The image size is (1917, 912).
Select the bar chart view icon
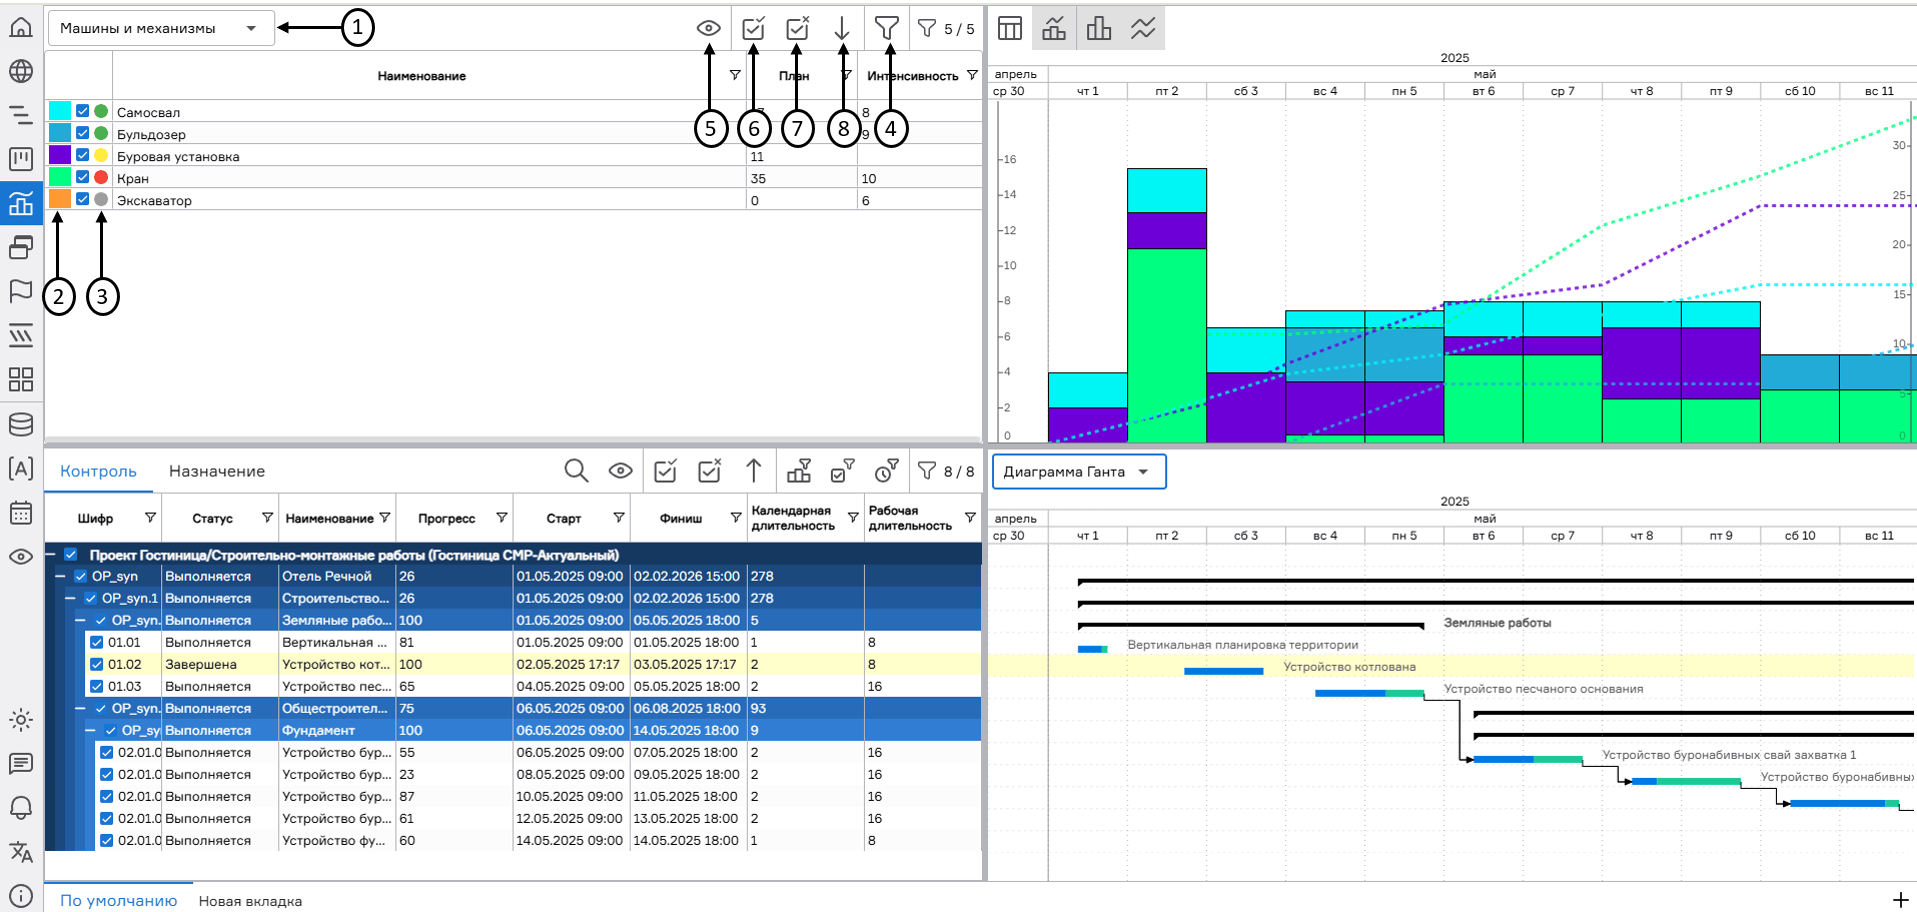(x=1099, y=28)
